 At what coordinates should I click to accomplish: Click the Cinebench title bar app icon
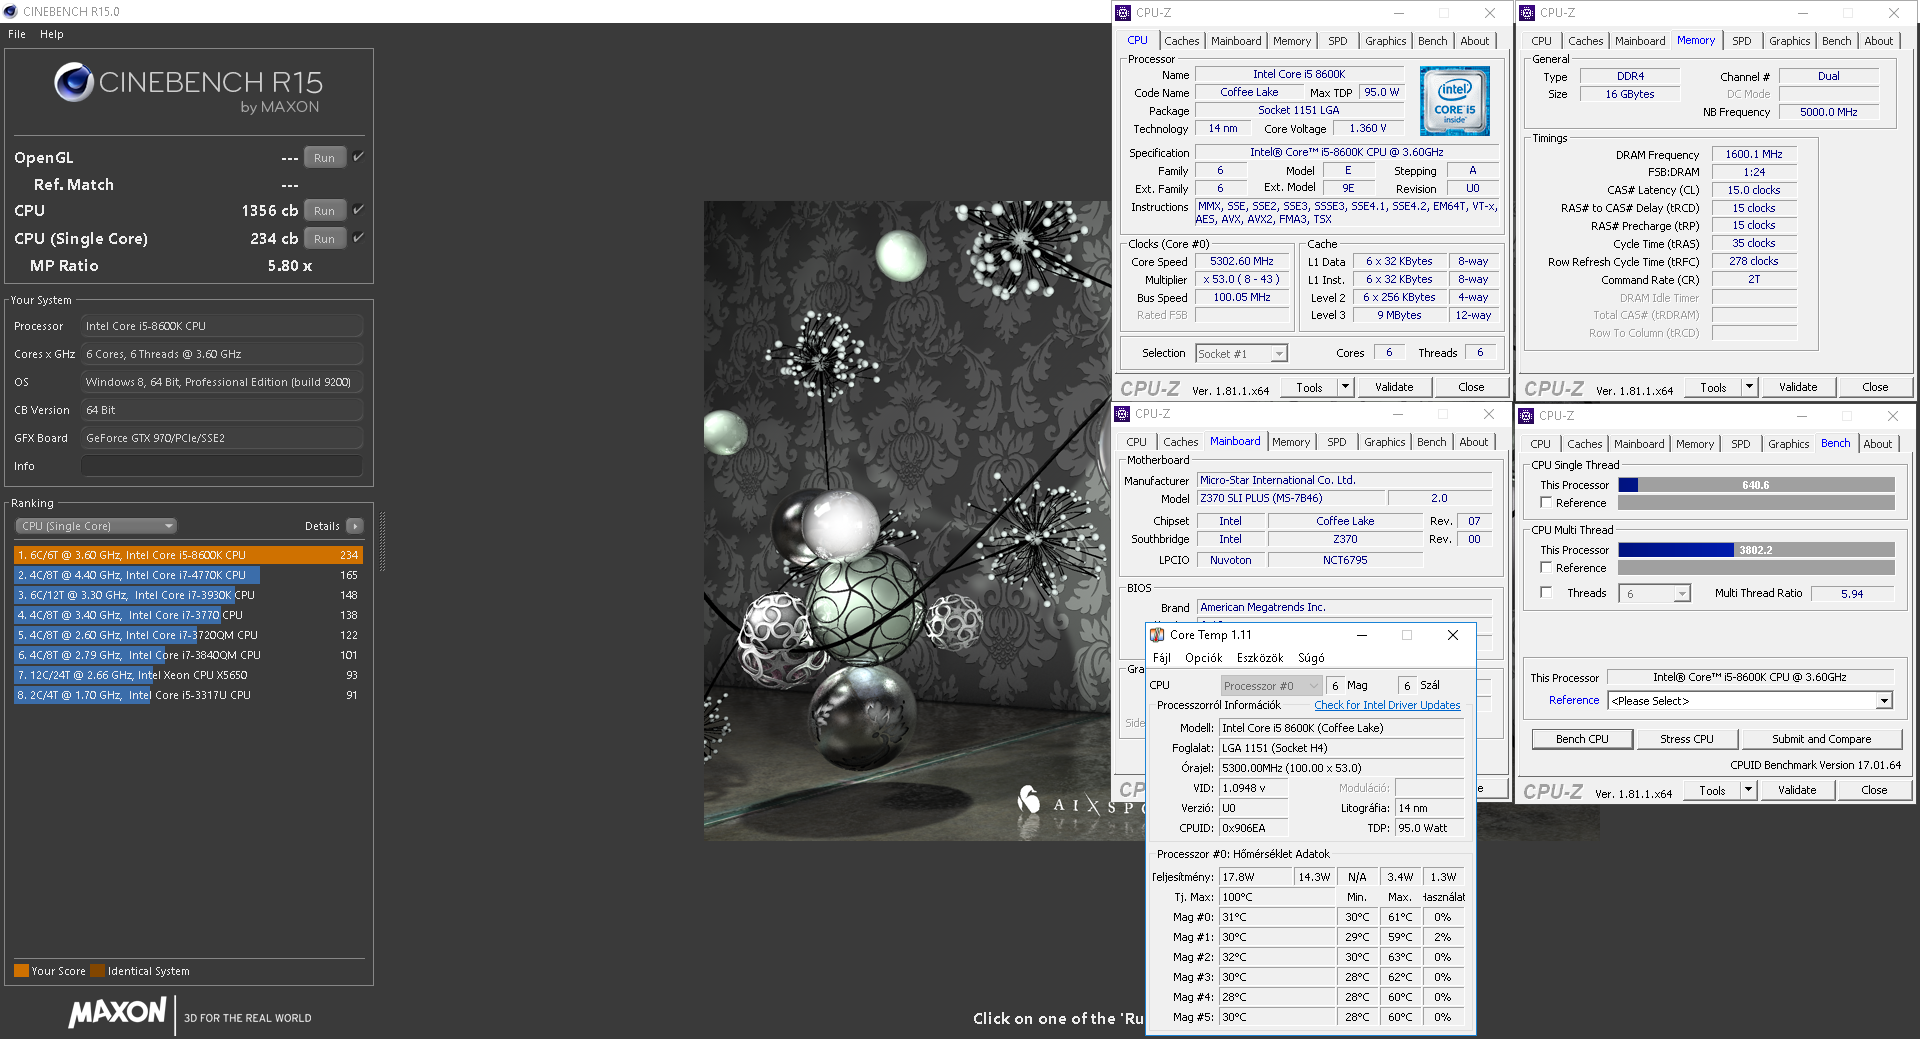pyautogui.click(x=11, y=11)
